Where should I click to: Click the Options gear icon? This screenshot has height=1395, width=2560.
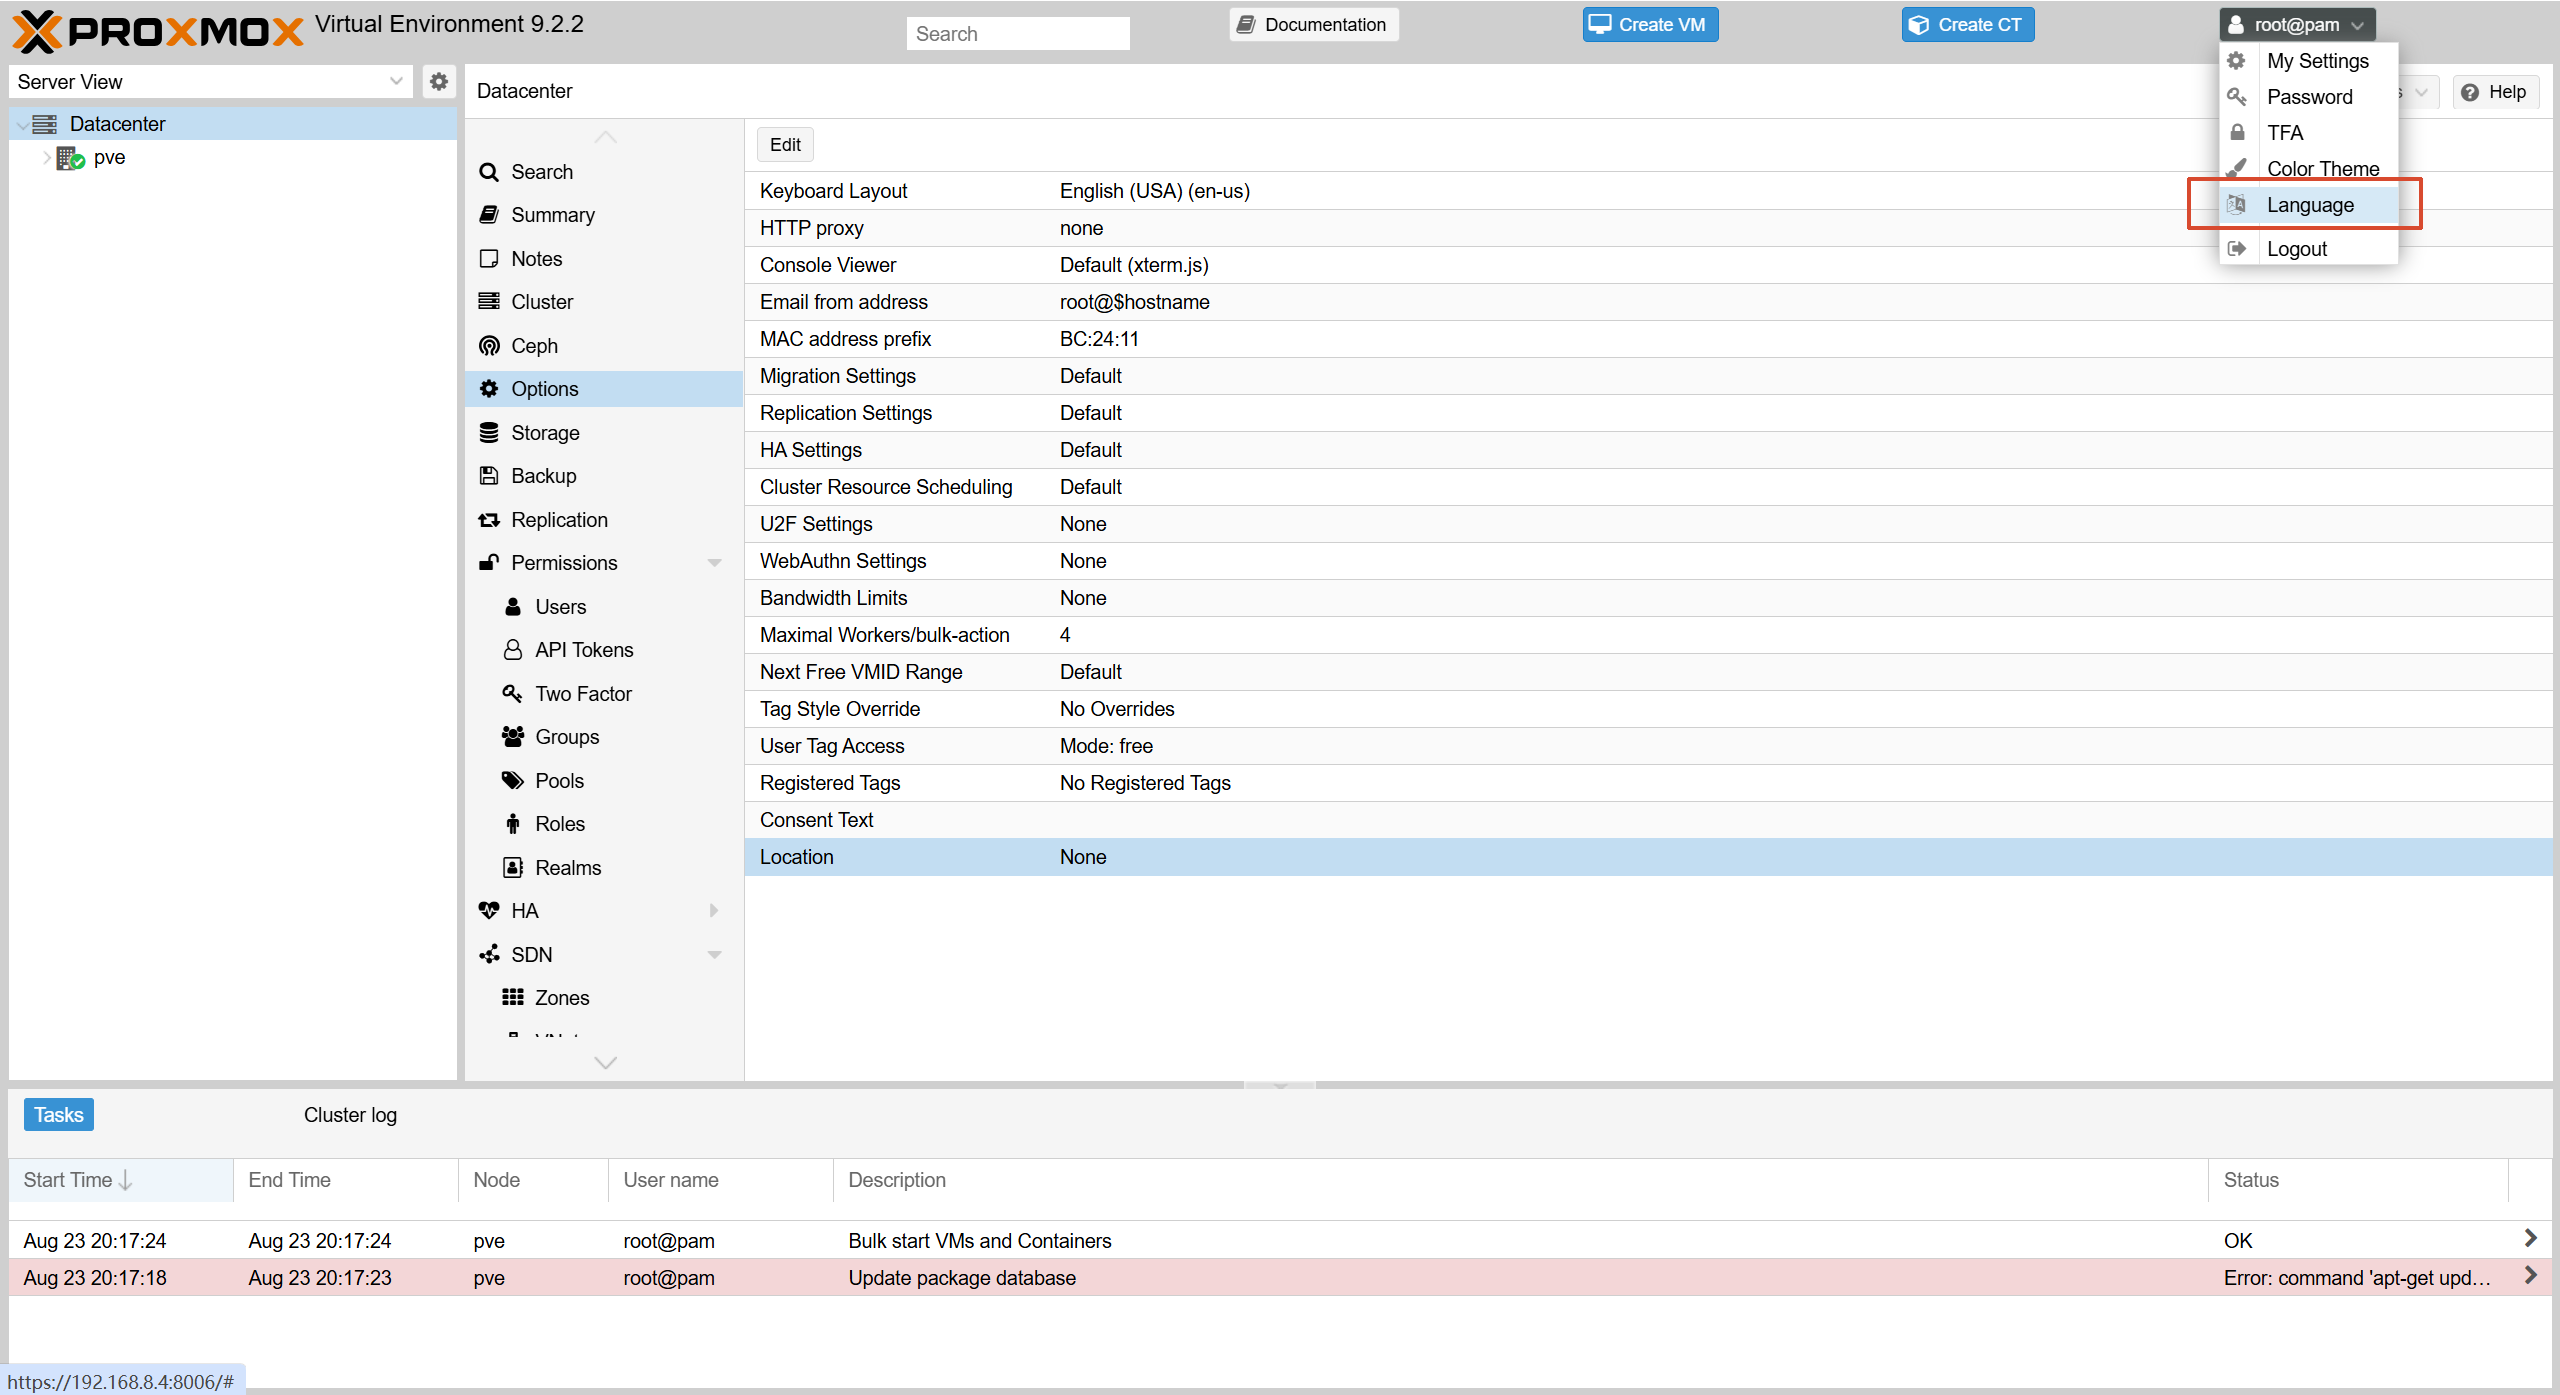click(489, 389)
